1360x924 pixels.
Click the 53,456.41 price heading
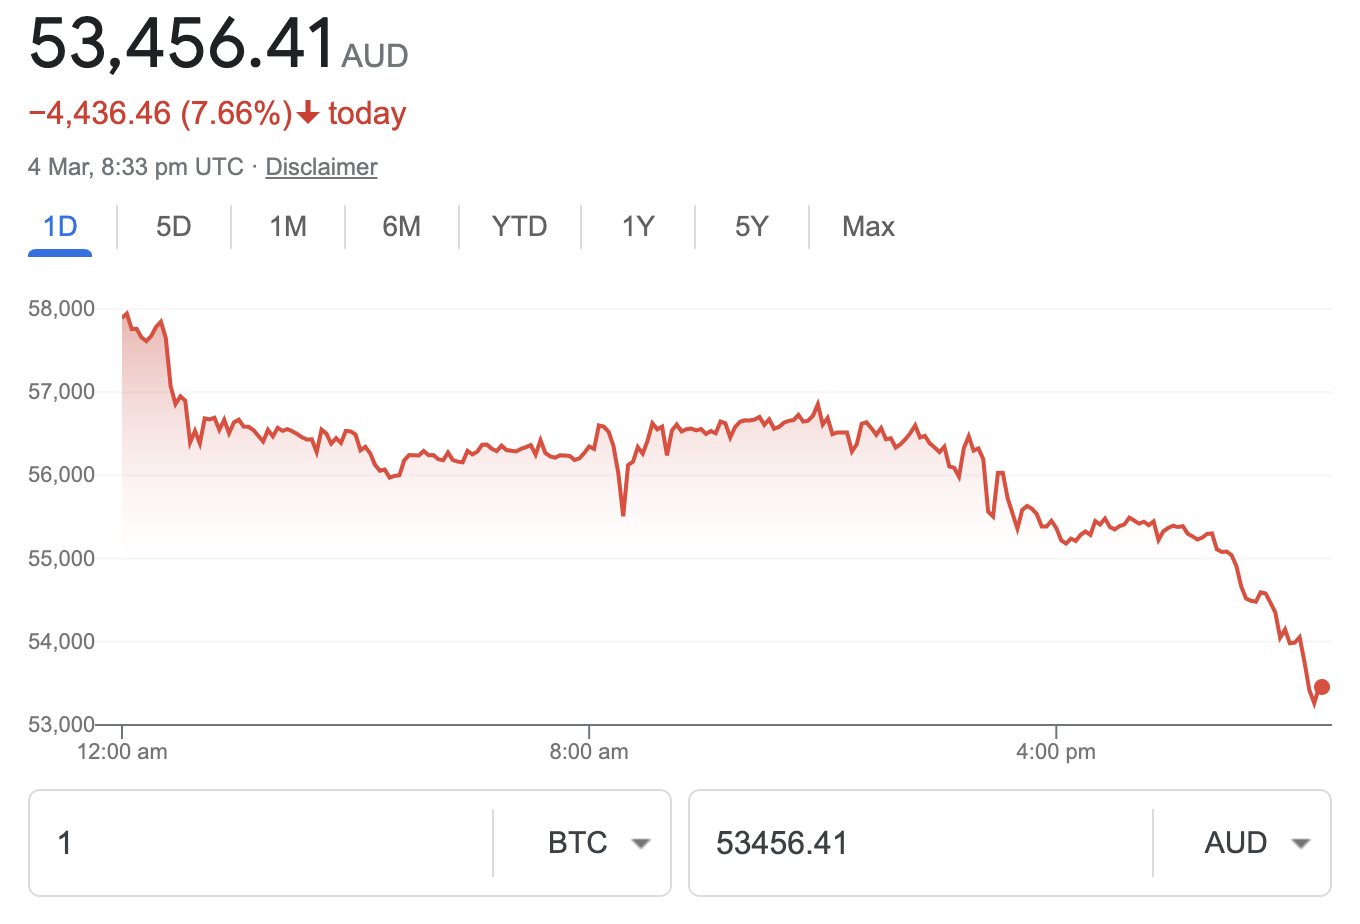182,44
